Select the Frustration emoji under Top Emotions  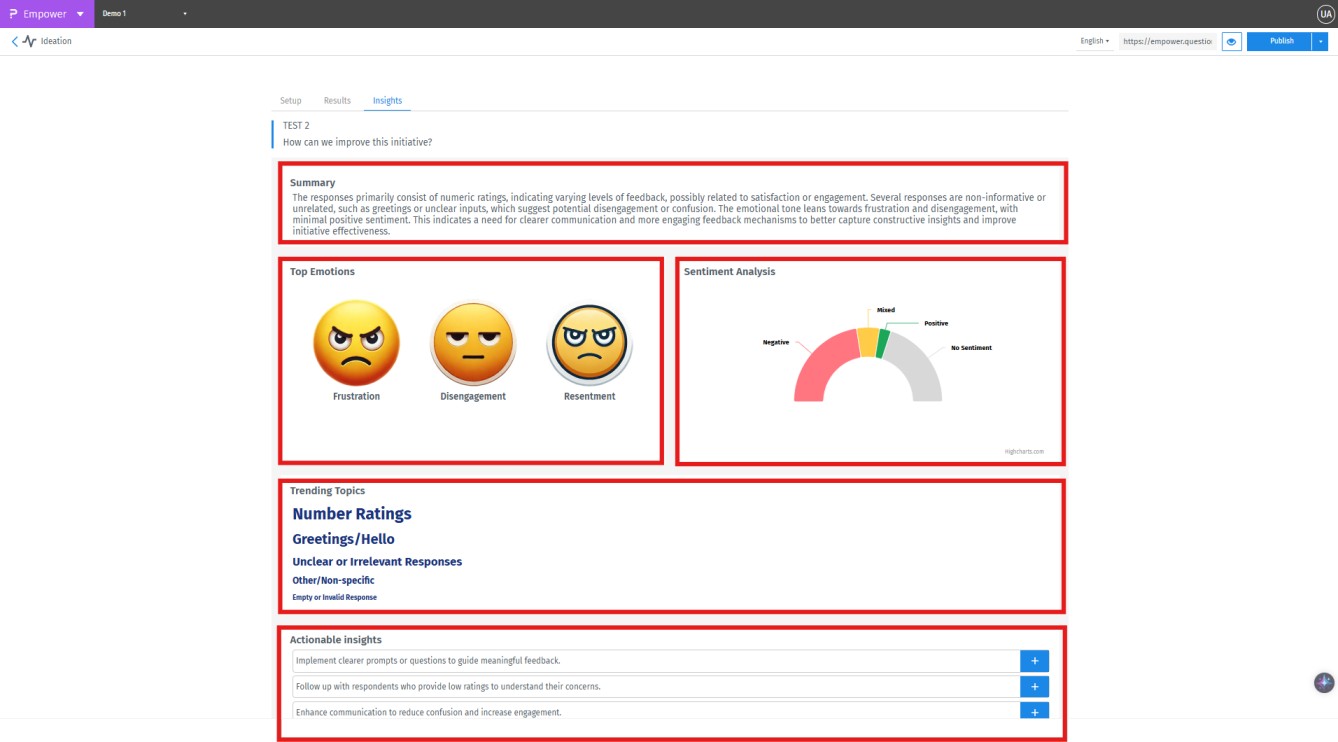[356, 343]
